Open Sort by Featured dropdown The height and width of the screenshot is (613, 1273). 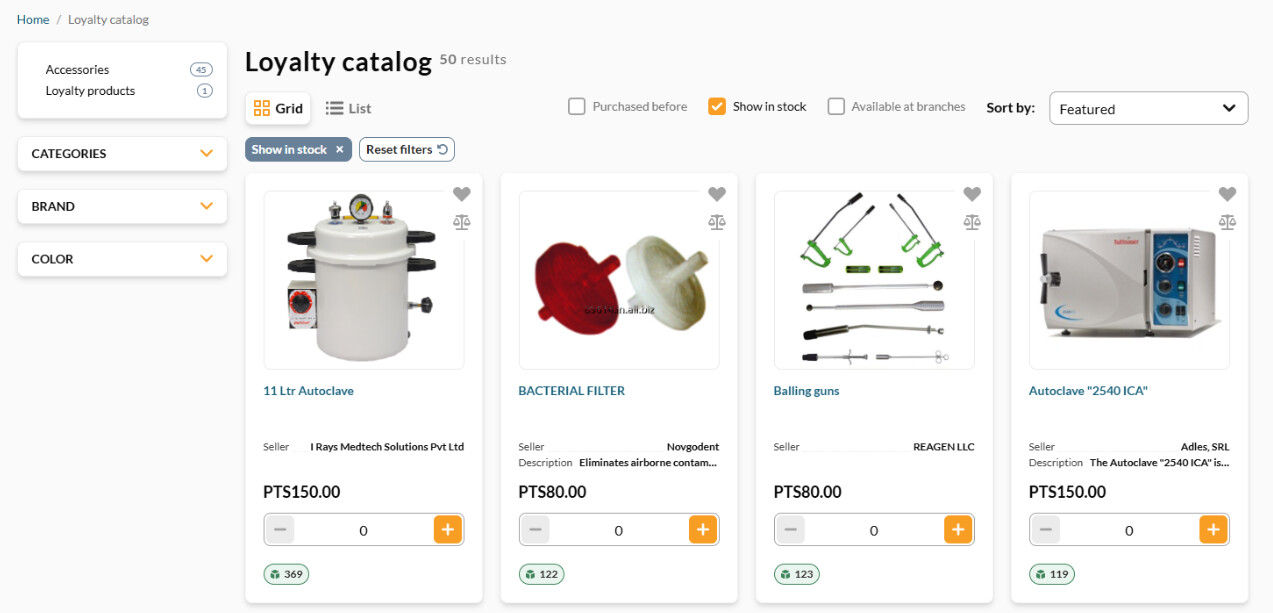click(1148, 109)
